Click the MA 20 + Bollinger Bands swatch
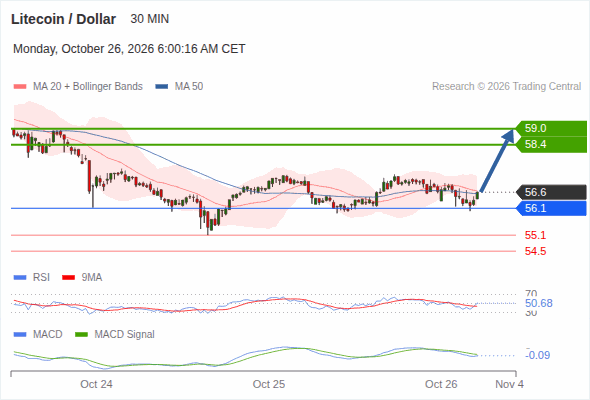The width and height of the screenshot is (590, 400). [20, 87]
